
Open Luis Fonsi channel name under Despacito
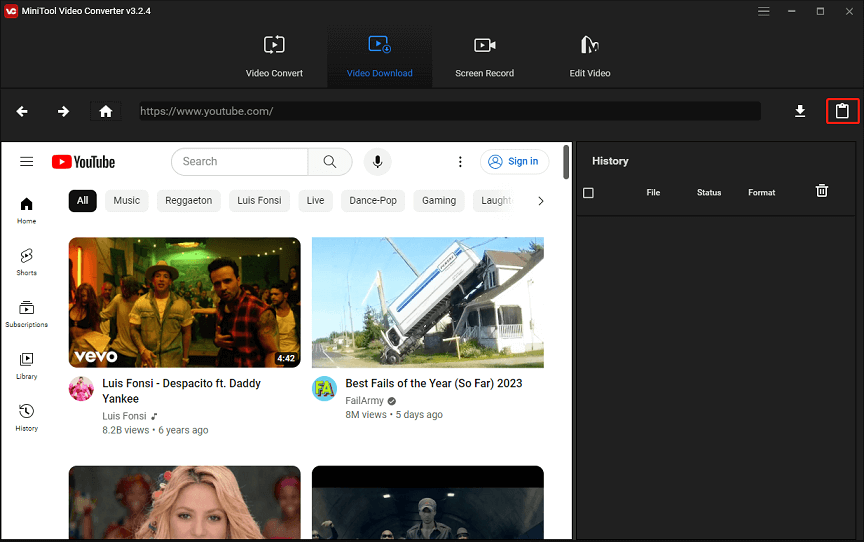124,416
